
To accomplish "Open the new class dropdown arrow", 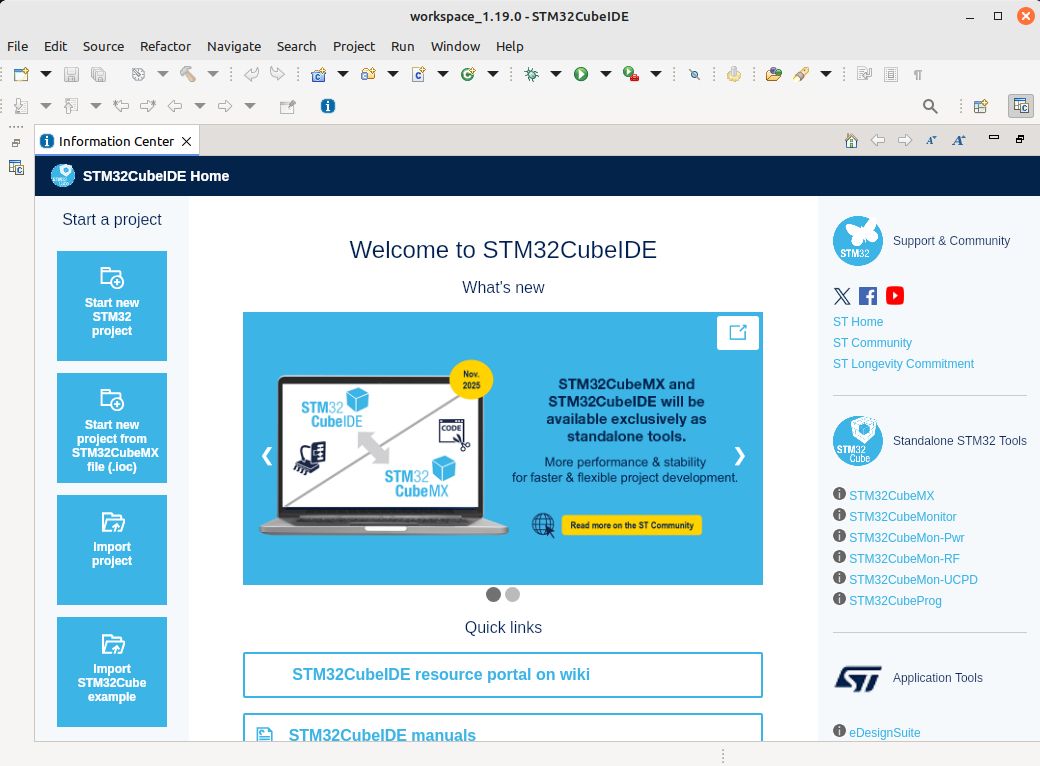I will [493, 74].
